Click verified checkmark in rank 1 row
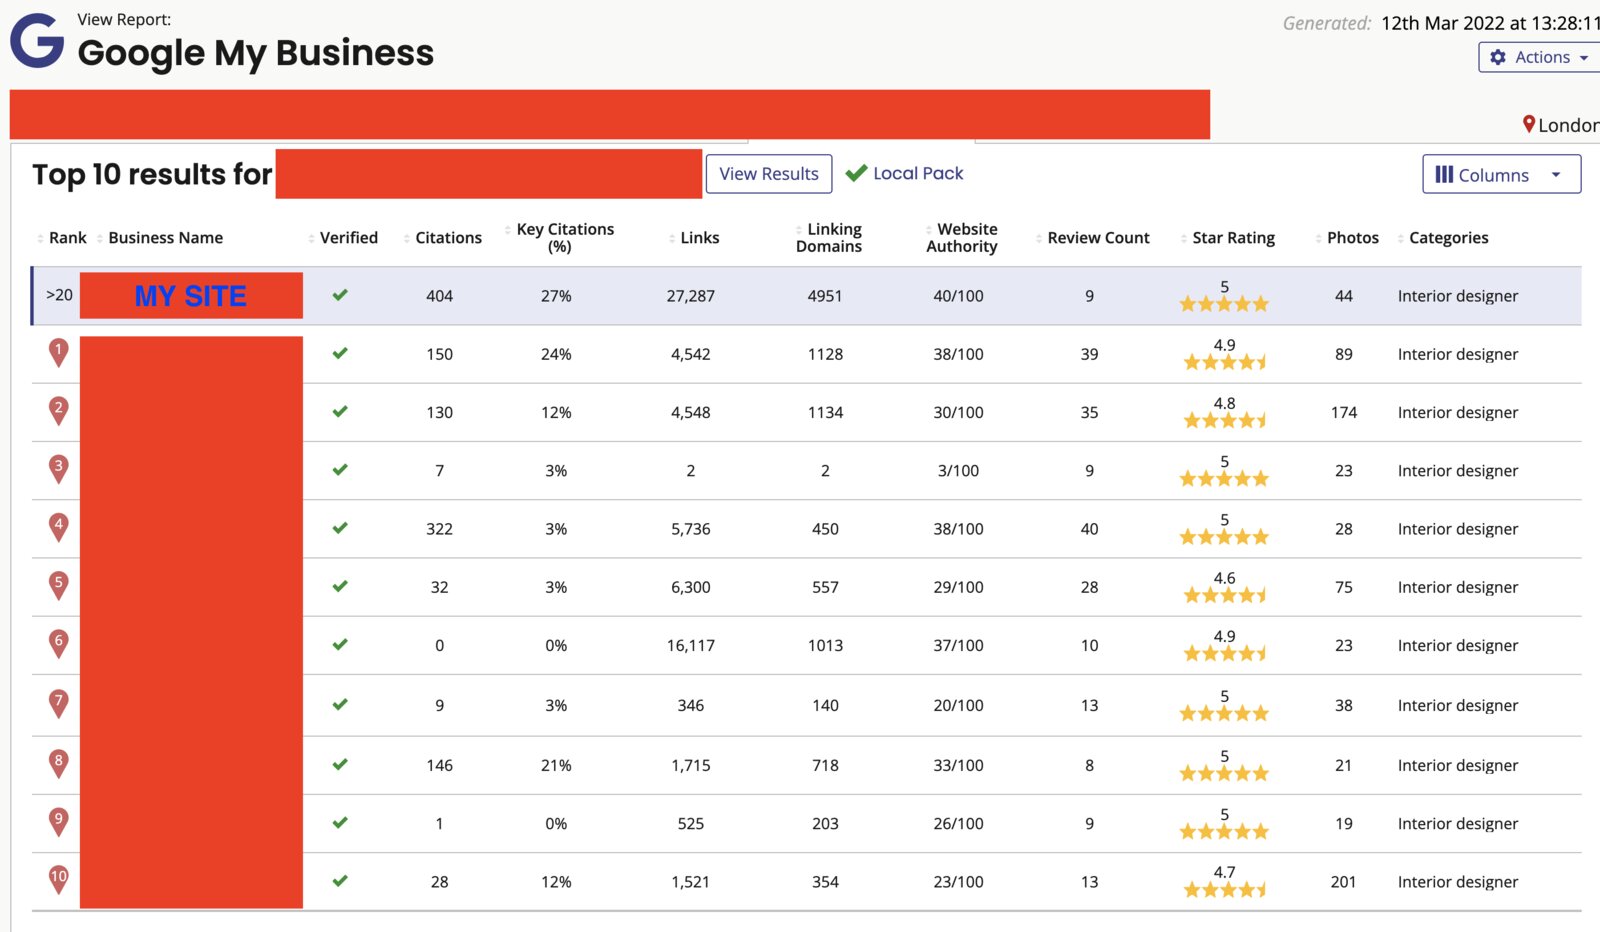 click(340, 353)
